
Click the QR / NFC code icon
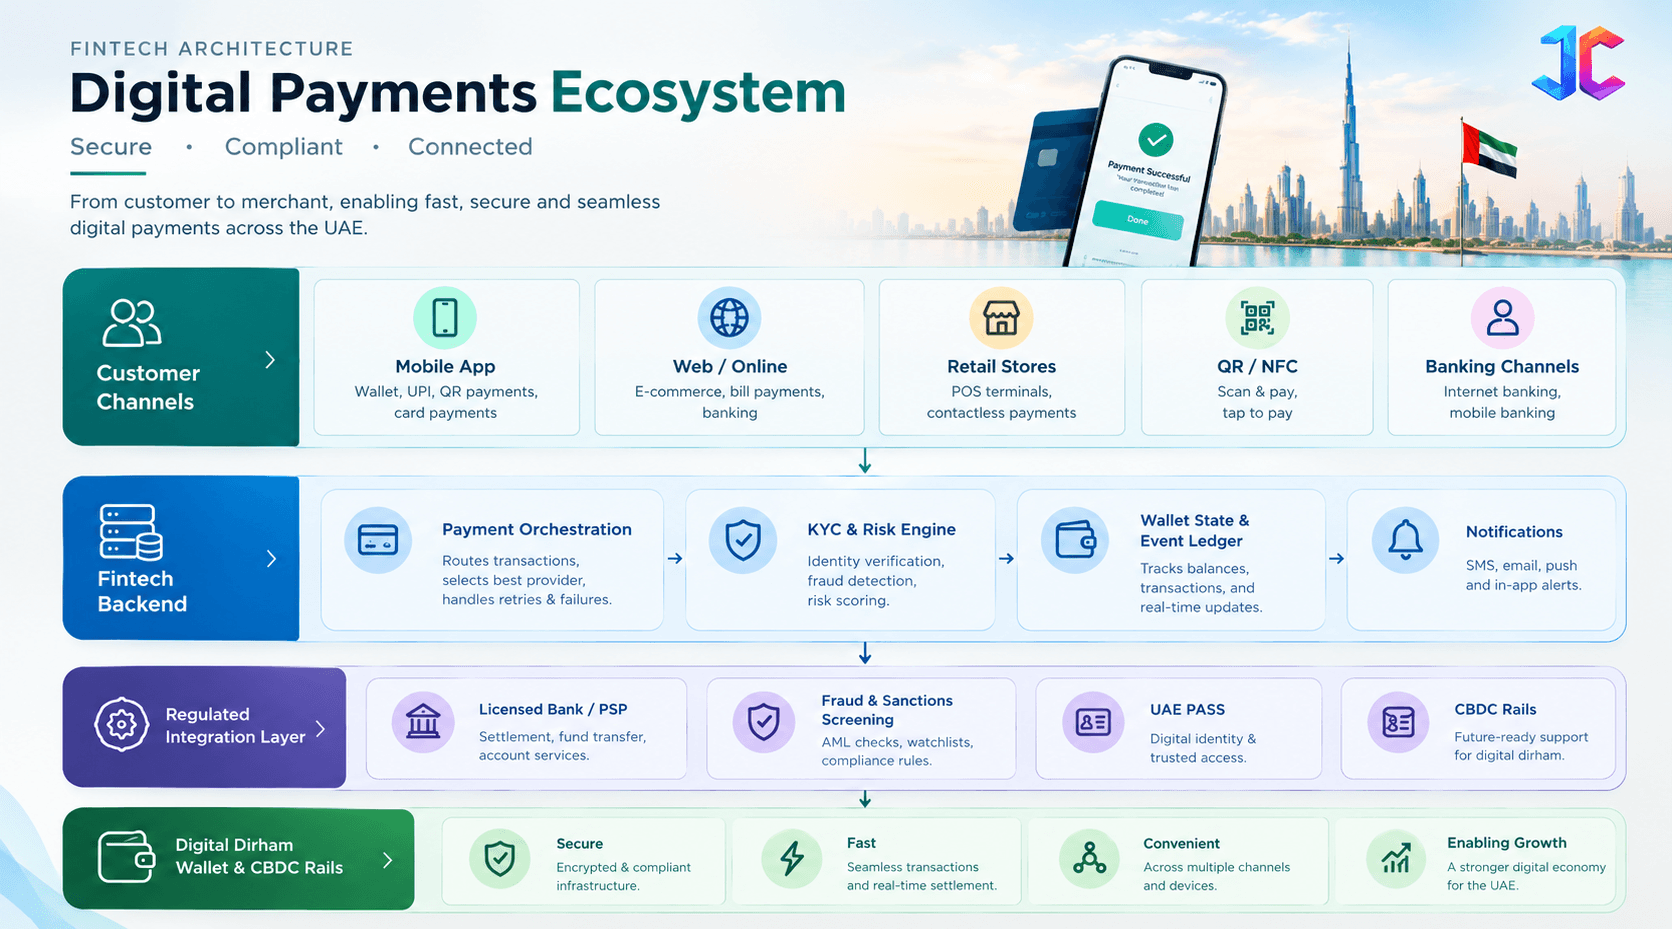(1257, 318)
